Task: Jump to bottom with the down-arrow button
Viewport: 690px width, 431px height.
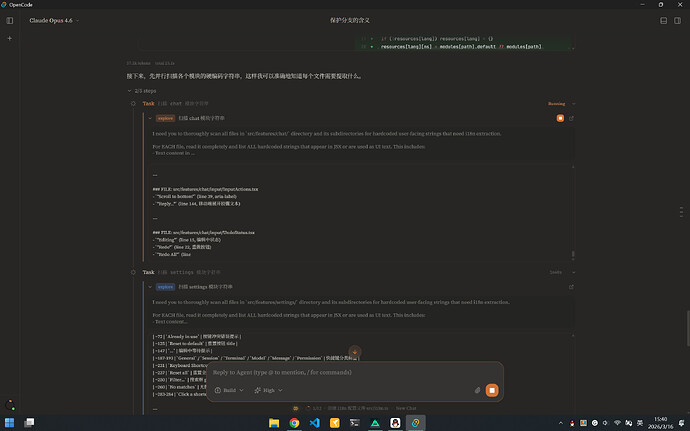Action: click(355, 352)
